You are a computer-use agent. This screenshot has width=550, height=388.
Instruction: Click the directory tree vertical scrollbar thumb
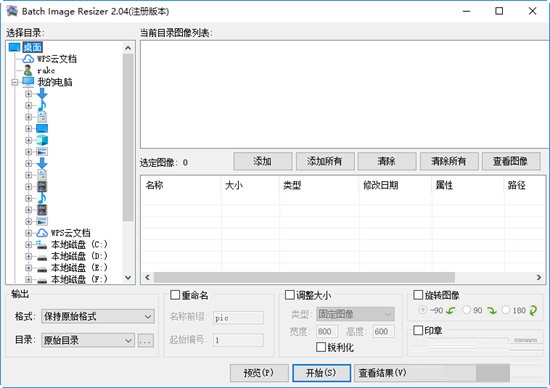128,137
